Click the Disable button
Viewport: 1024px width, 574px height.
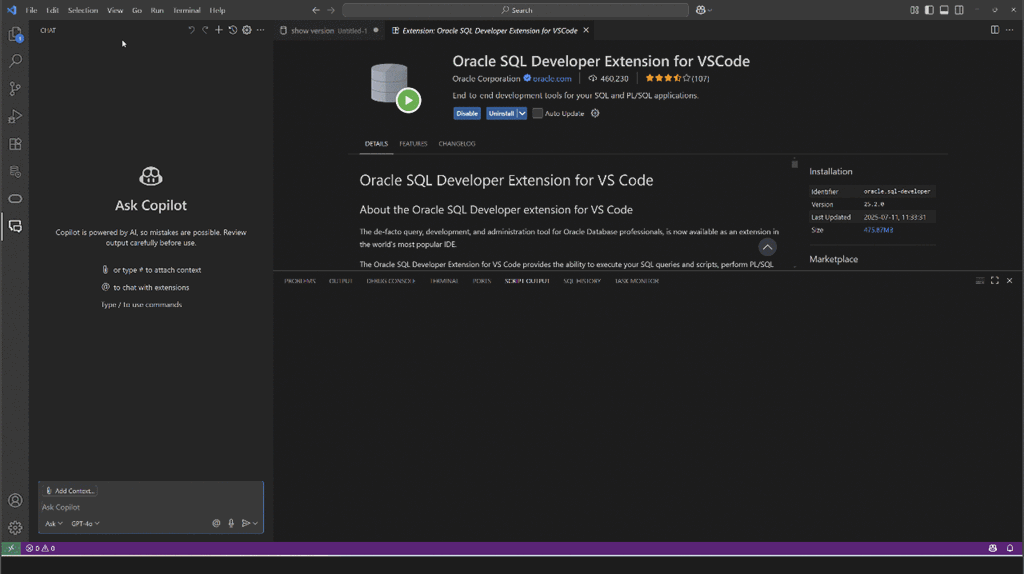coord(467,113)
